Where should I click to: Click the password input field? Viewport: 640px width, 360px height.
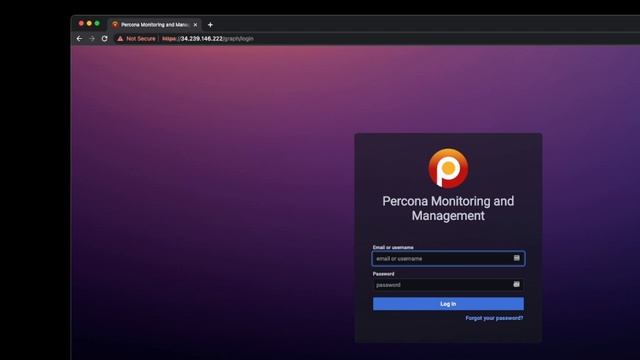click(x=448, y=284)
